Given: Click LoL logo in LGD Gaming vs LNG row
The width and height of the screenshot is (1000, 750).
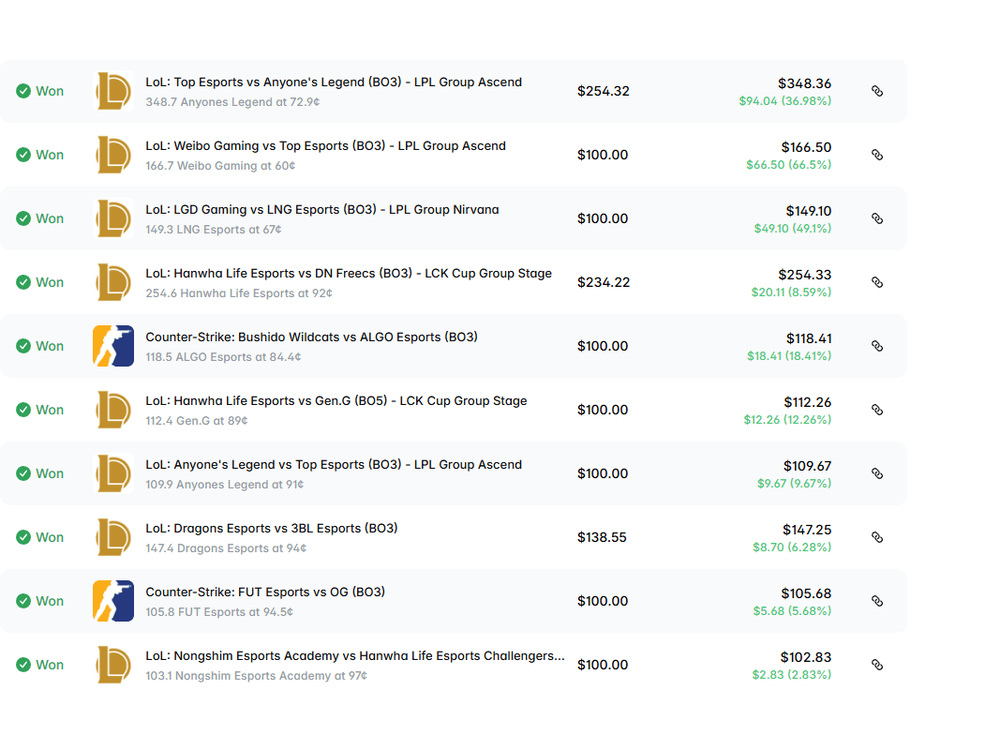Looking at the screenshot, I should [114, 218].
